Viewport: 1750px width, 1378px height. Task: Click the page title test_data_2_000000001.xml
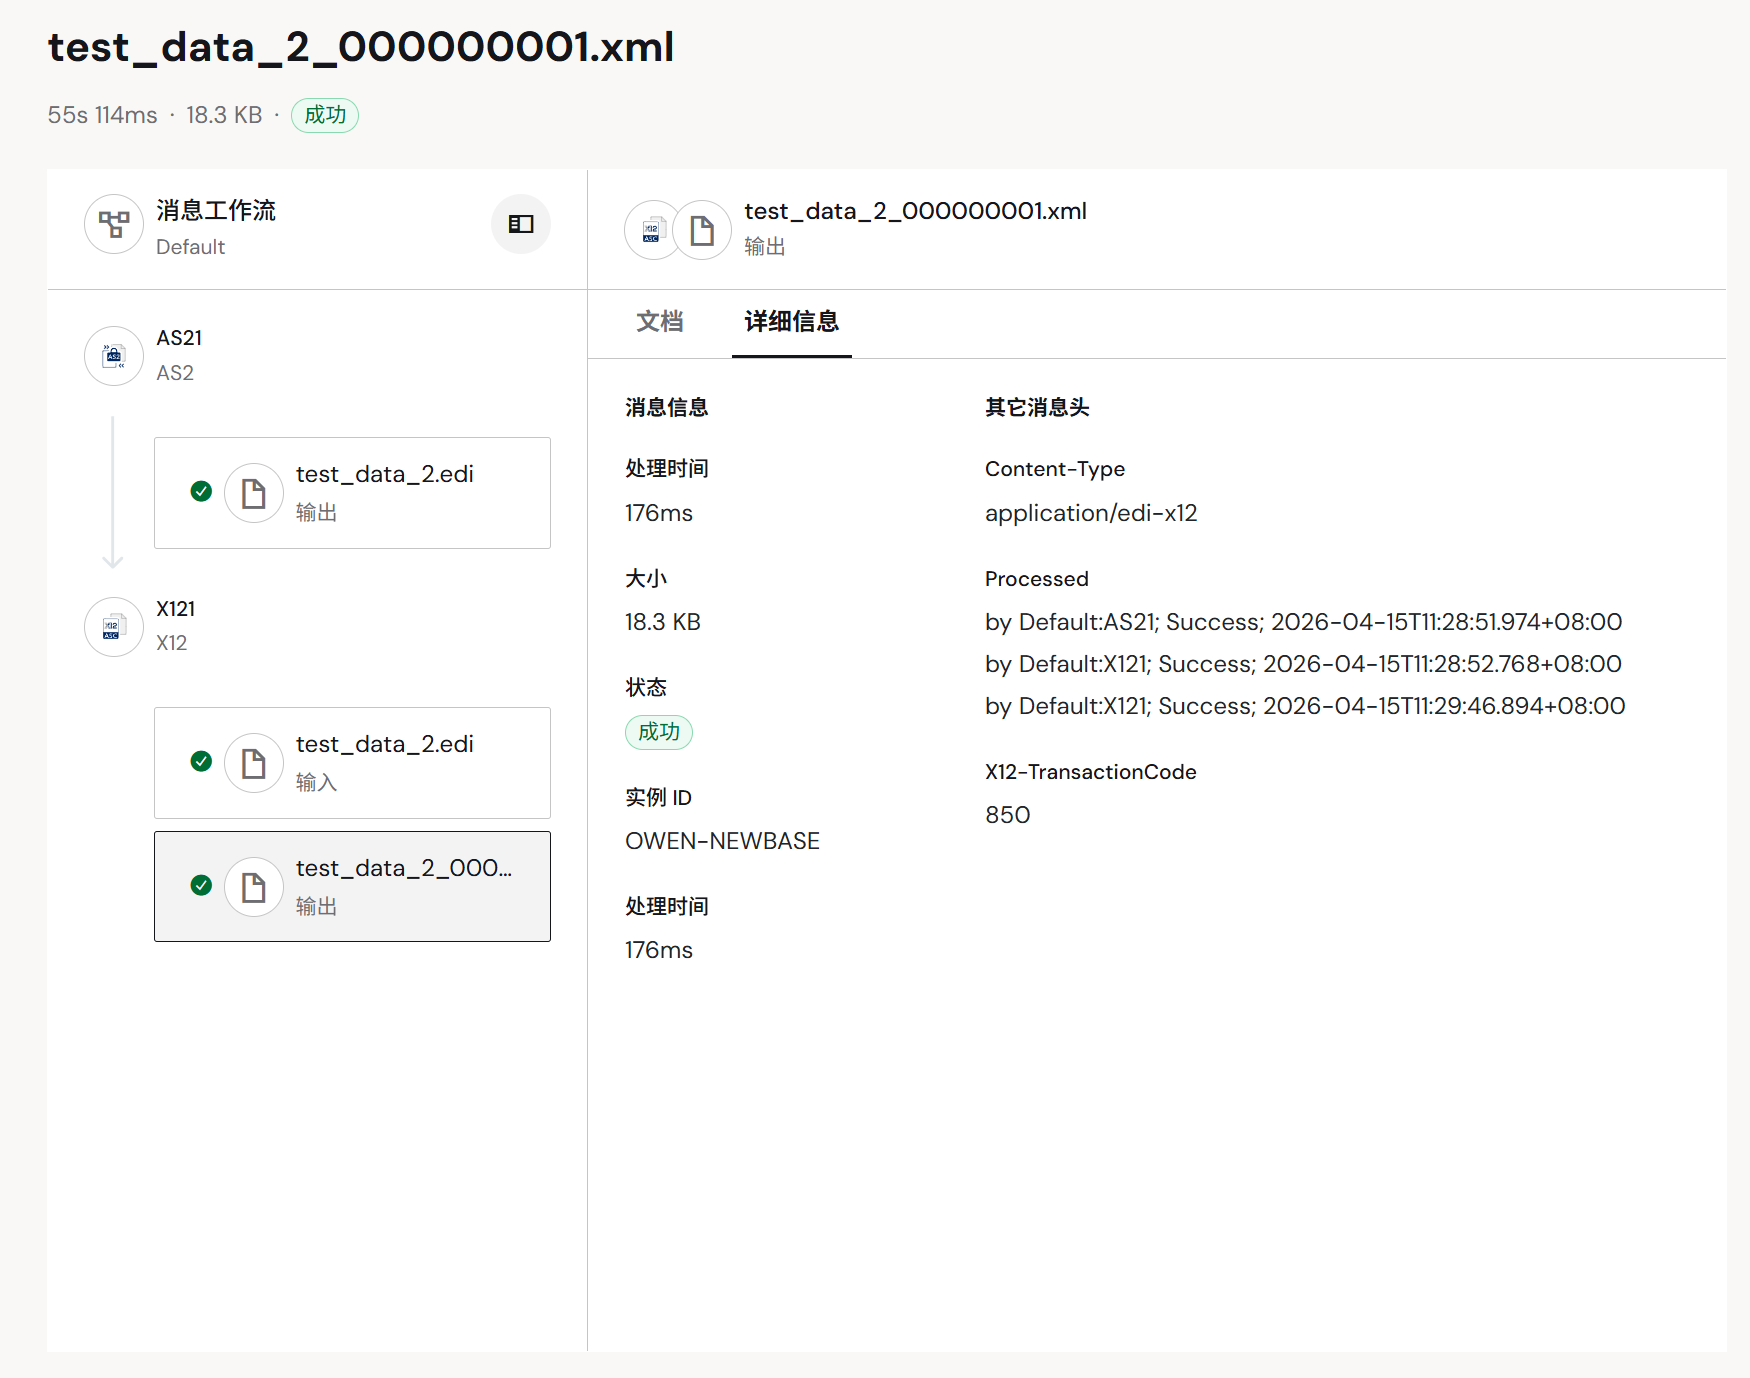pos(361,47)
